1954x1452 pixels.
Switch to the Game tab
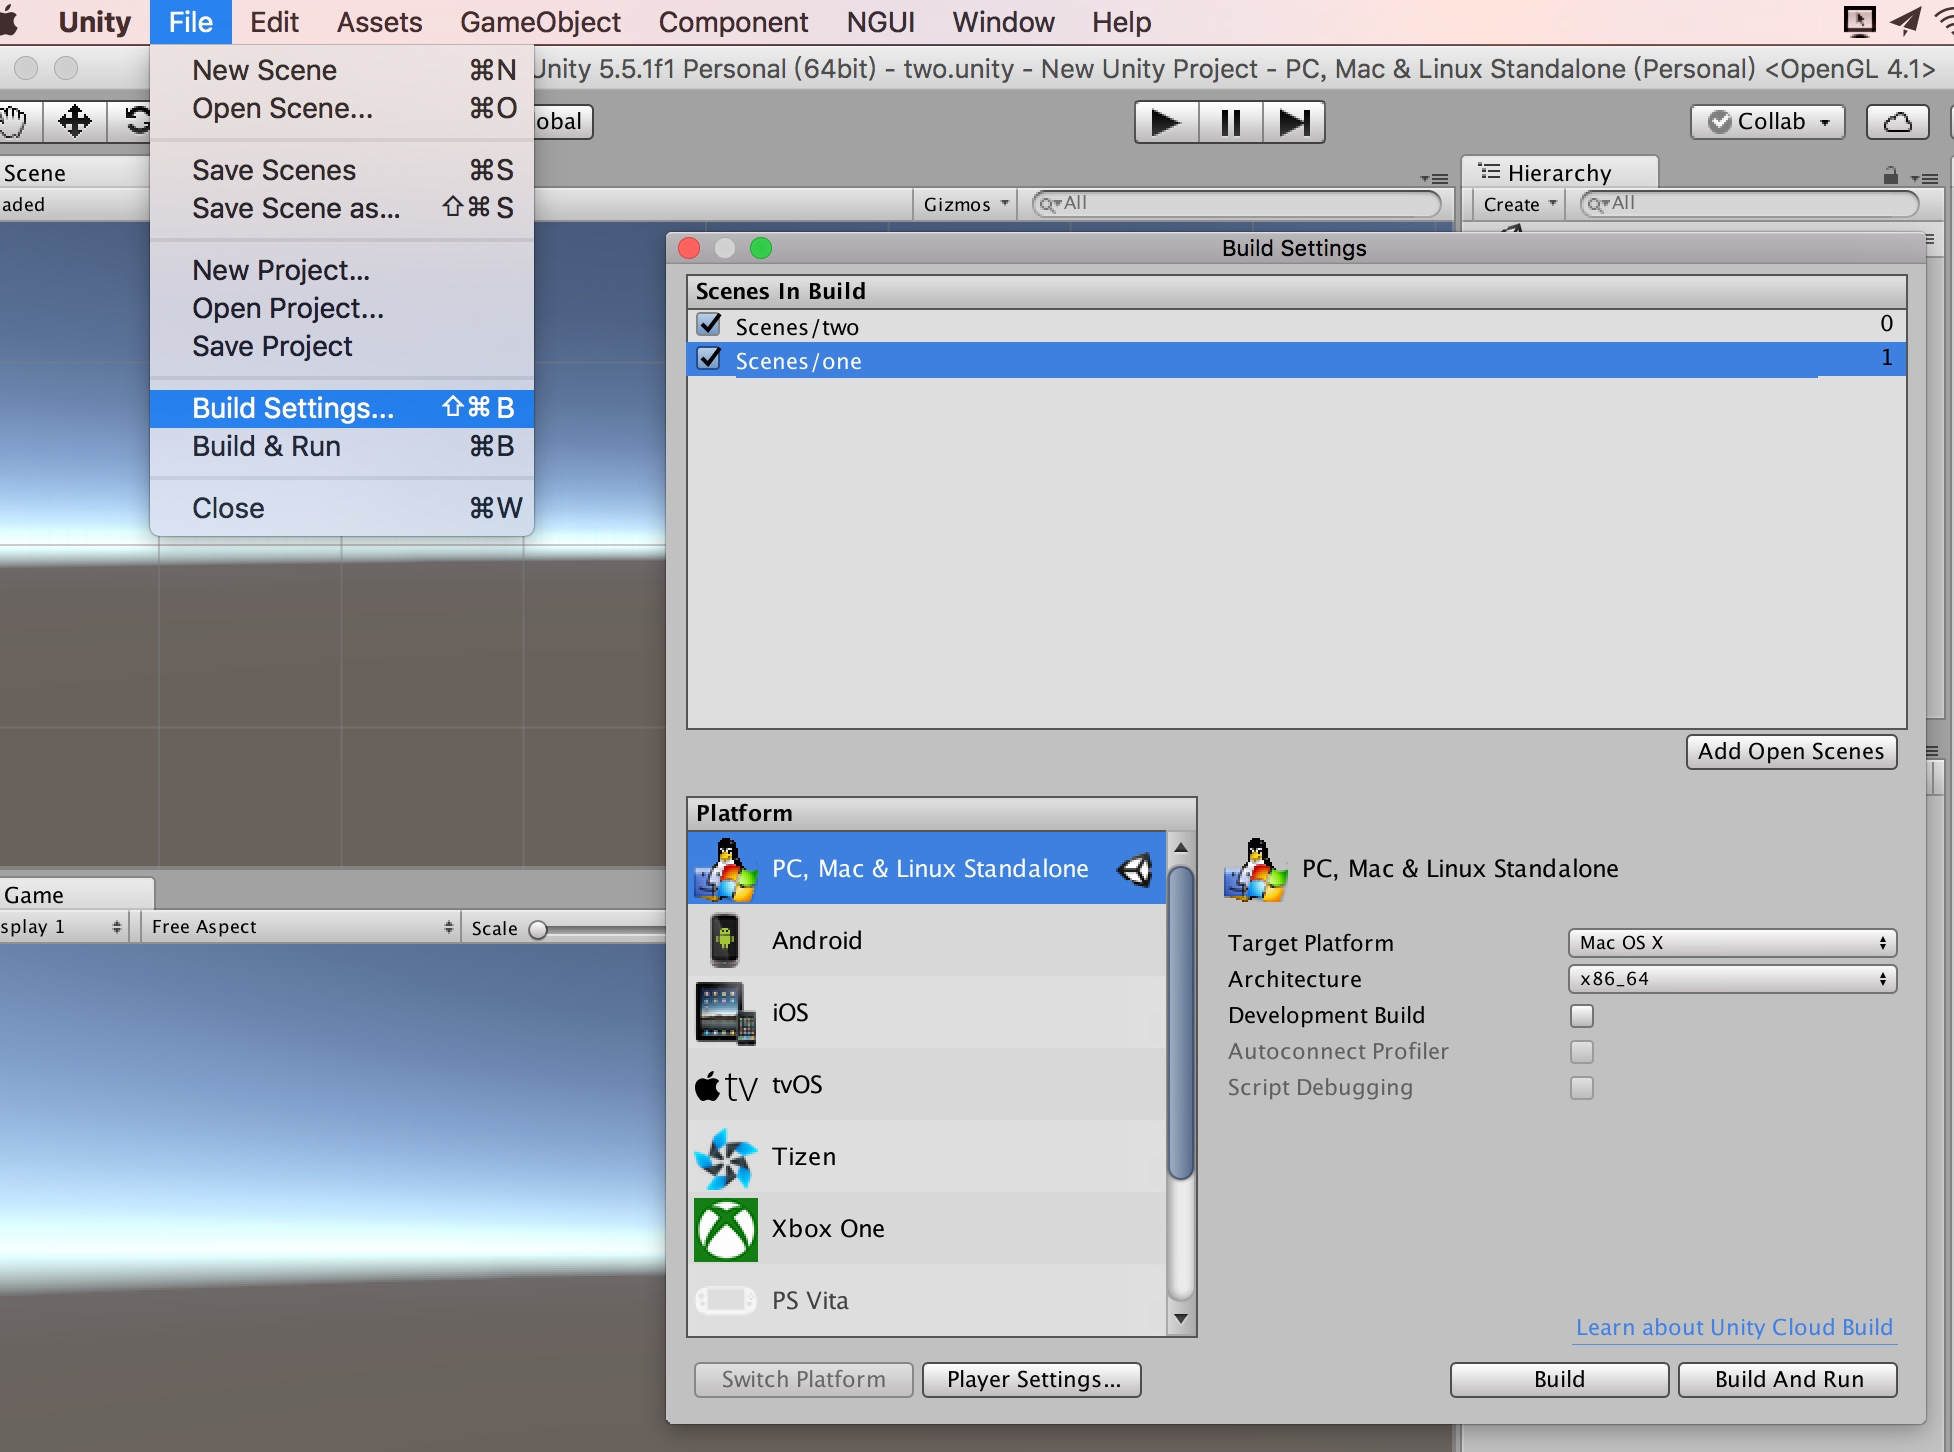pyautogui.click(x=75, y=894)
